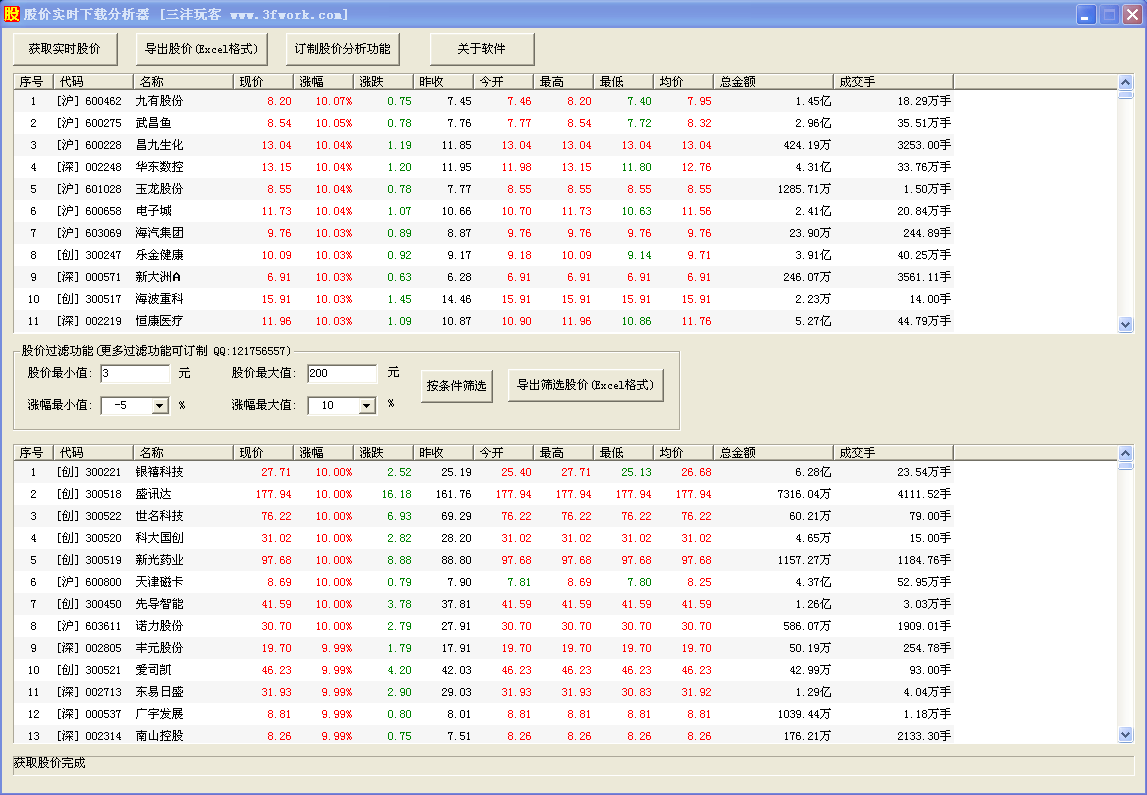Open 订制股价分析功能
Viewport: 1147px width, 795px height.
pos(343,48)
